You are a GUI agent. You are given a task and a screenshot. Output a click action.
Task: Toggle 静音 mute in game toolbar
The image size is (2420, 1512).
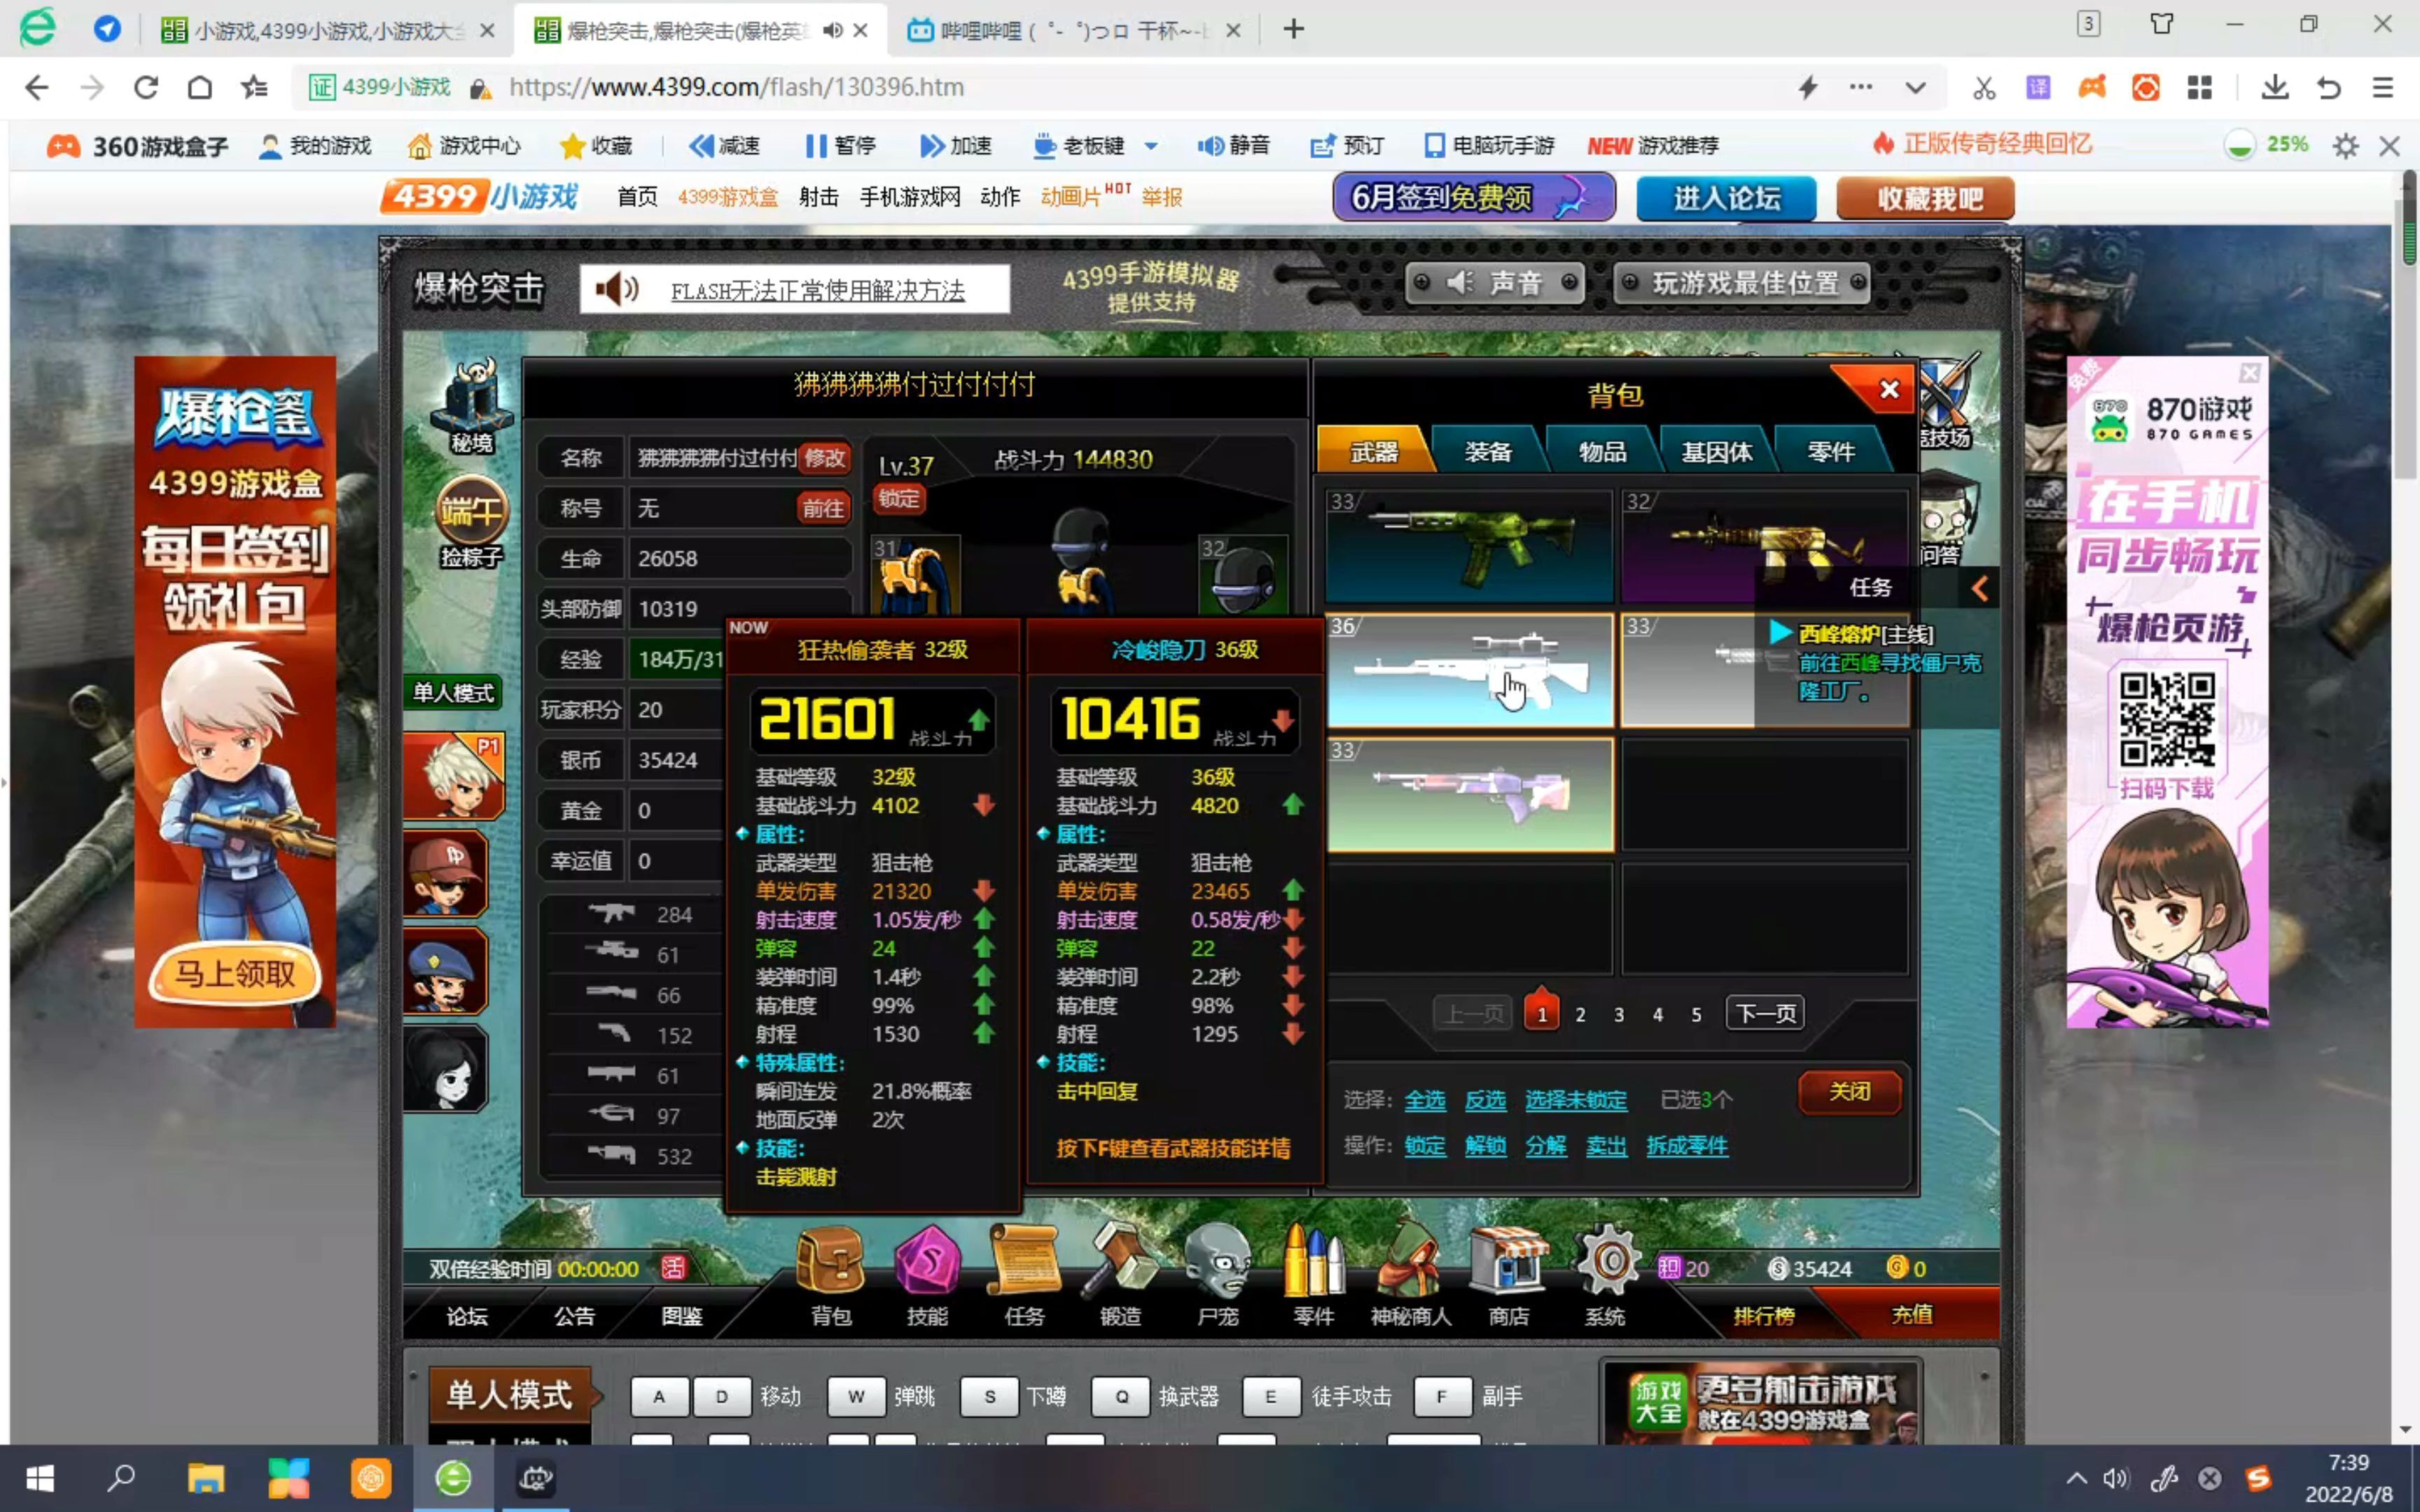(x=1234, y=146)
